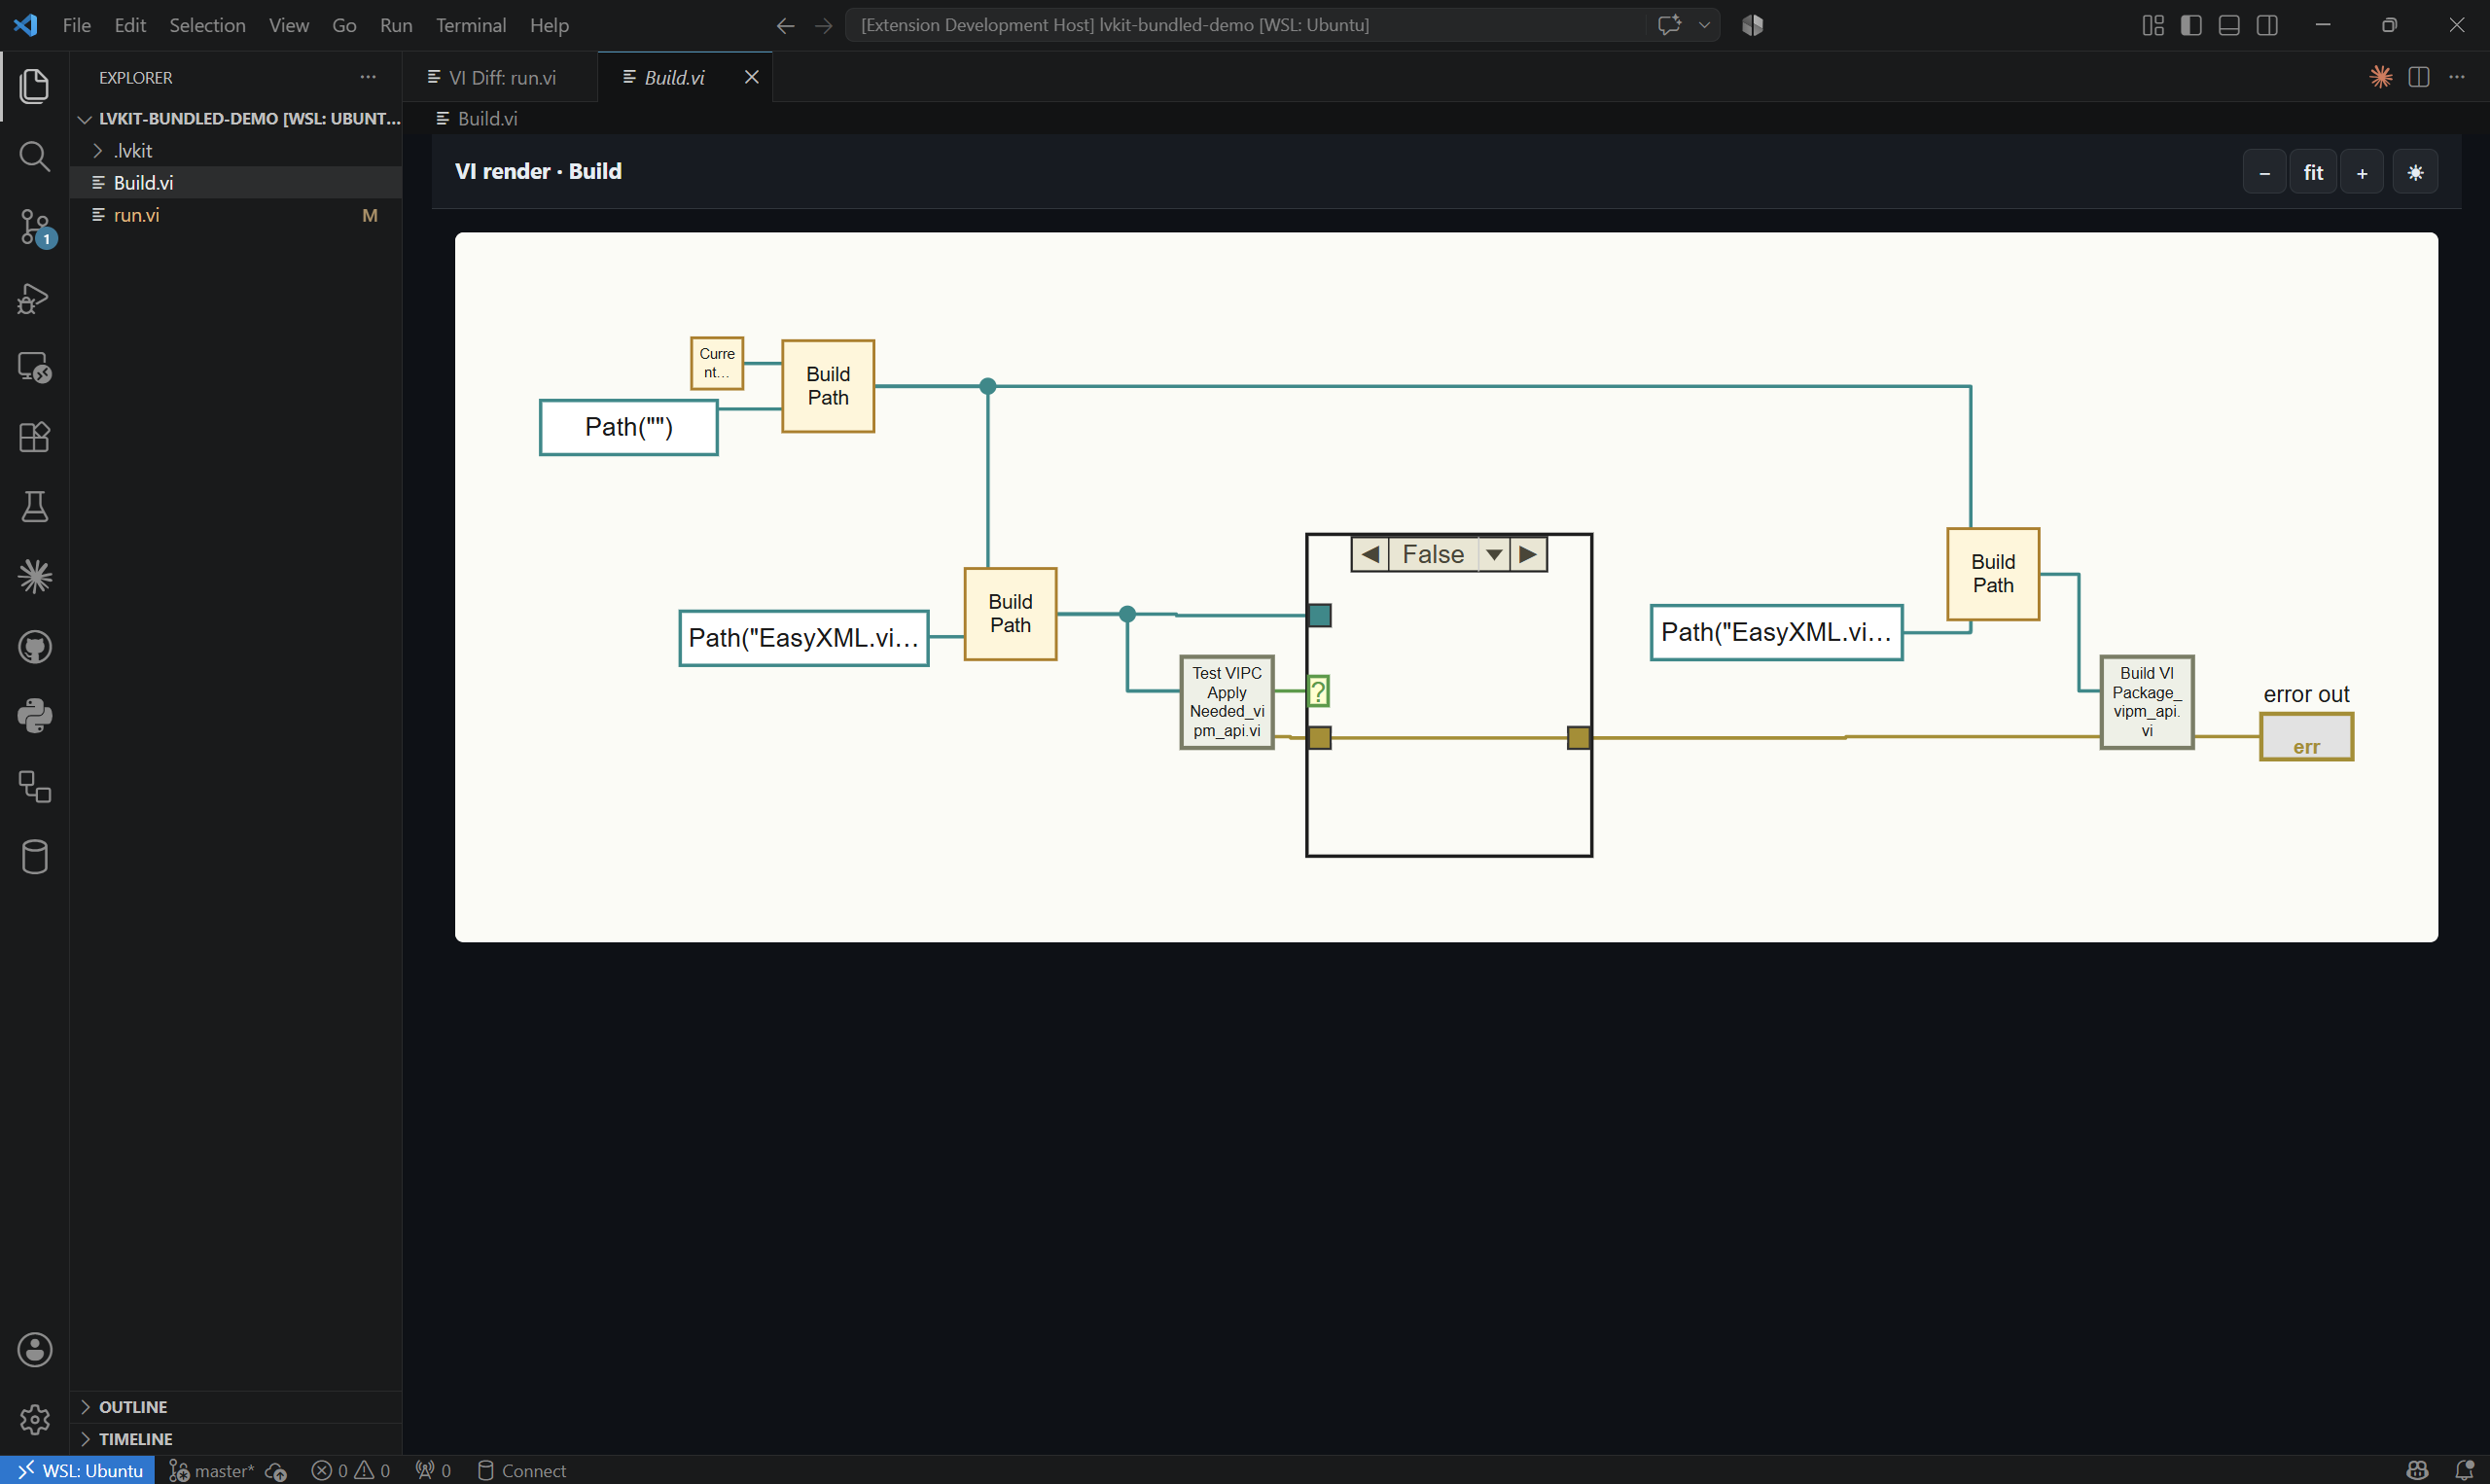Go forward with the navigation arrow

pyautogui.click(x=824, y=25)
